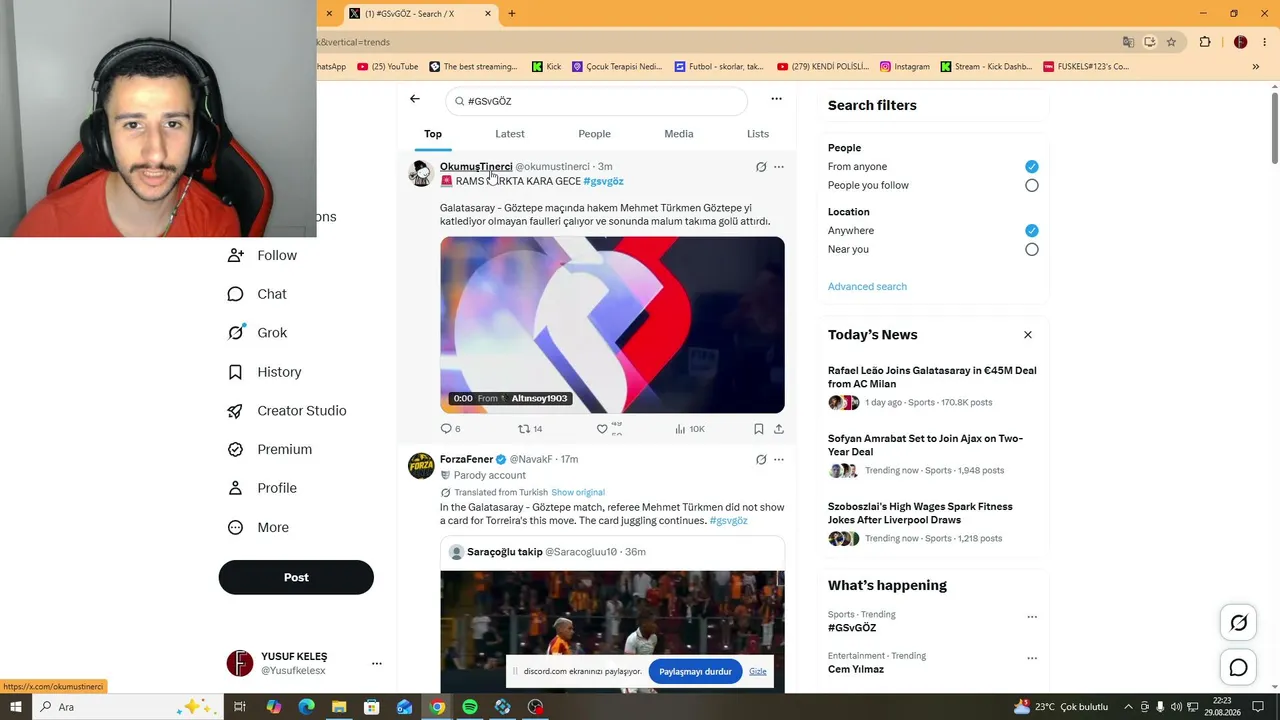The image size is (1280, 720).
Task: Bookmark this page with the star icon
Action: (x=1171, y=42)
